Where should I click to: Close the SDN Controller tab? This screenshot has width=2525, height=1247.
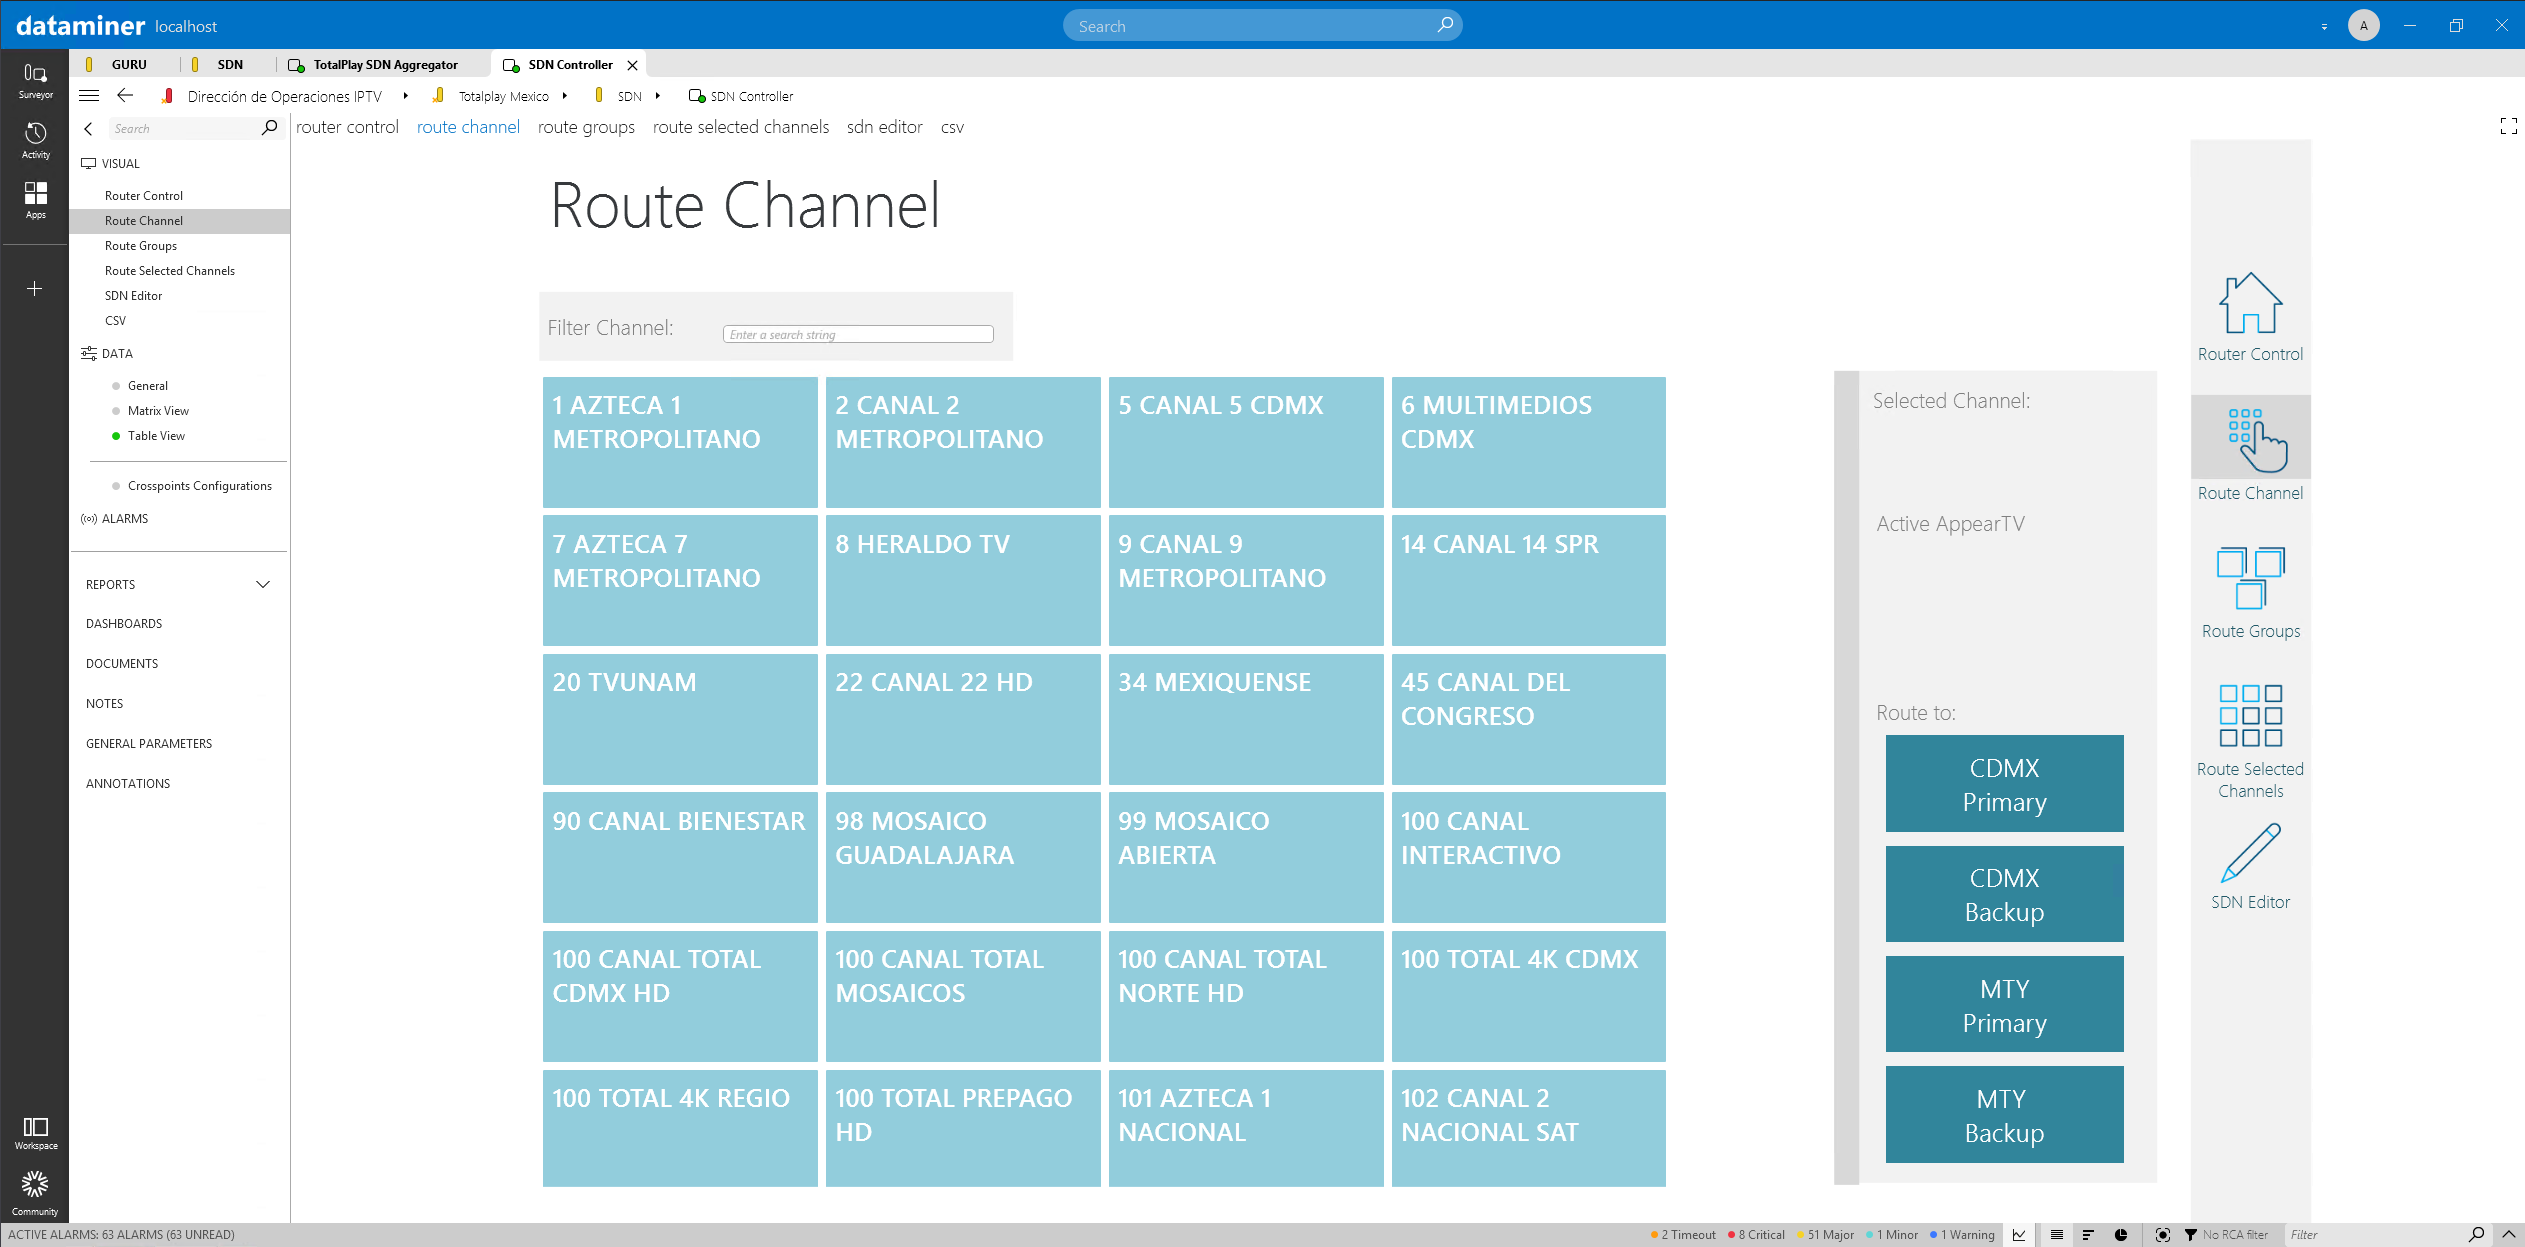[632, 65]
